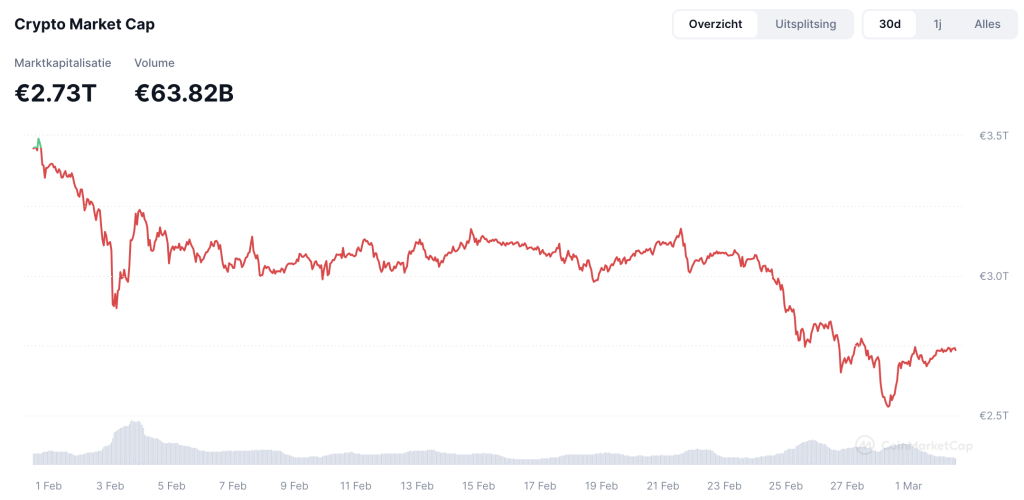Click the €3.5T y-axis label
The width and height of the screenshot is (1024, 500).
(x=993, y=136)
